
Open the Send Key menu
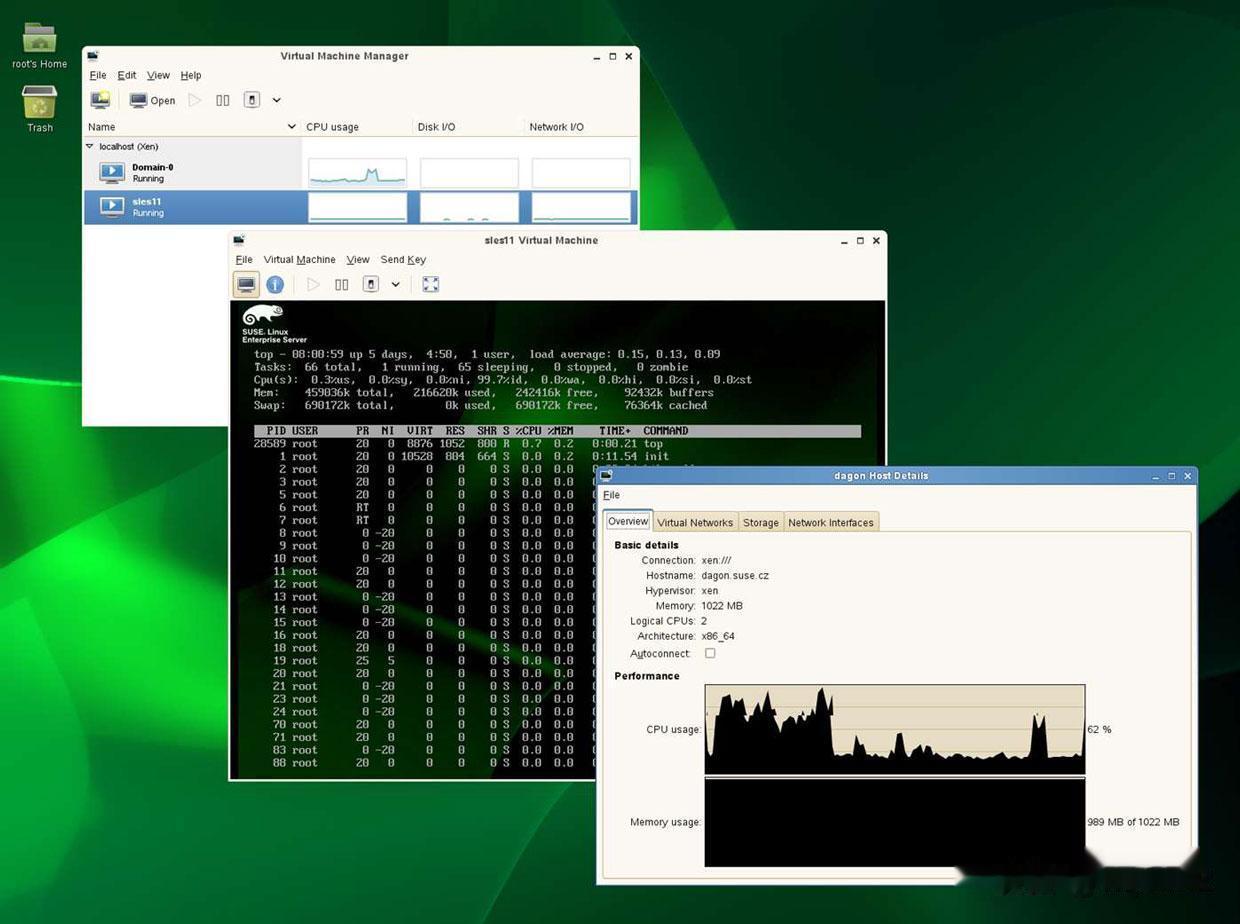click(403, 259)
